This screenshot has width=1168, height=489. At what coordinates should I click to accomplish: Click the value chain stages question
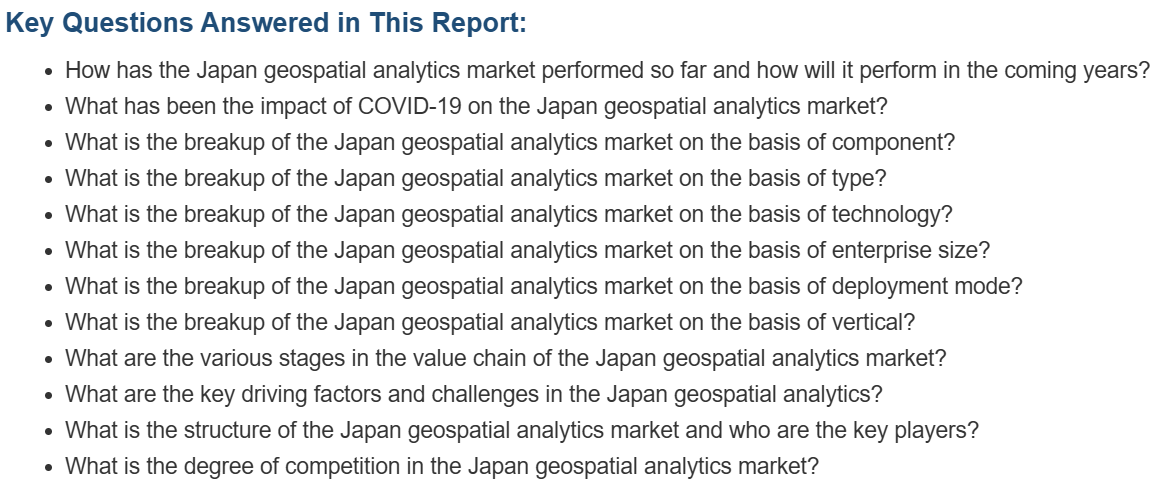[x=505, y=359]
